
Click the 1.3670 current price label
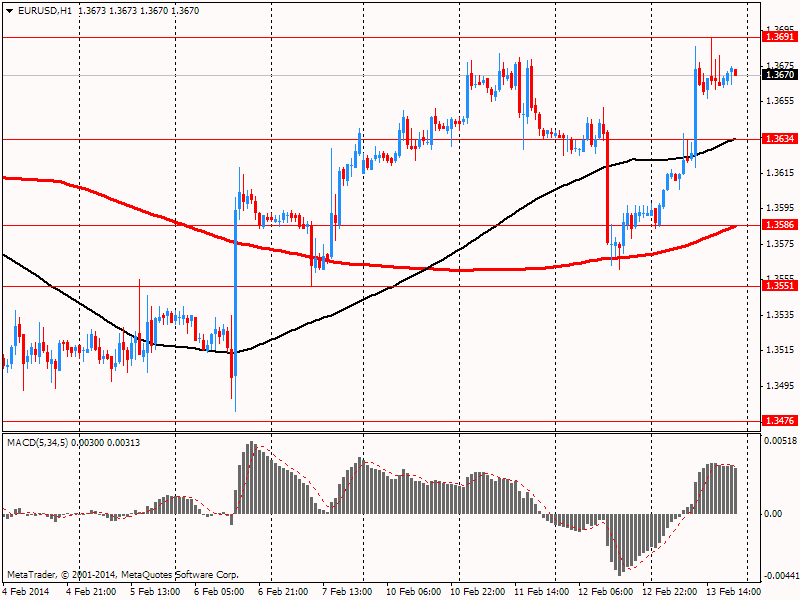779,75
